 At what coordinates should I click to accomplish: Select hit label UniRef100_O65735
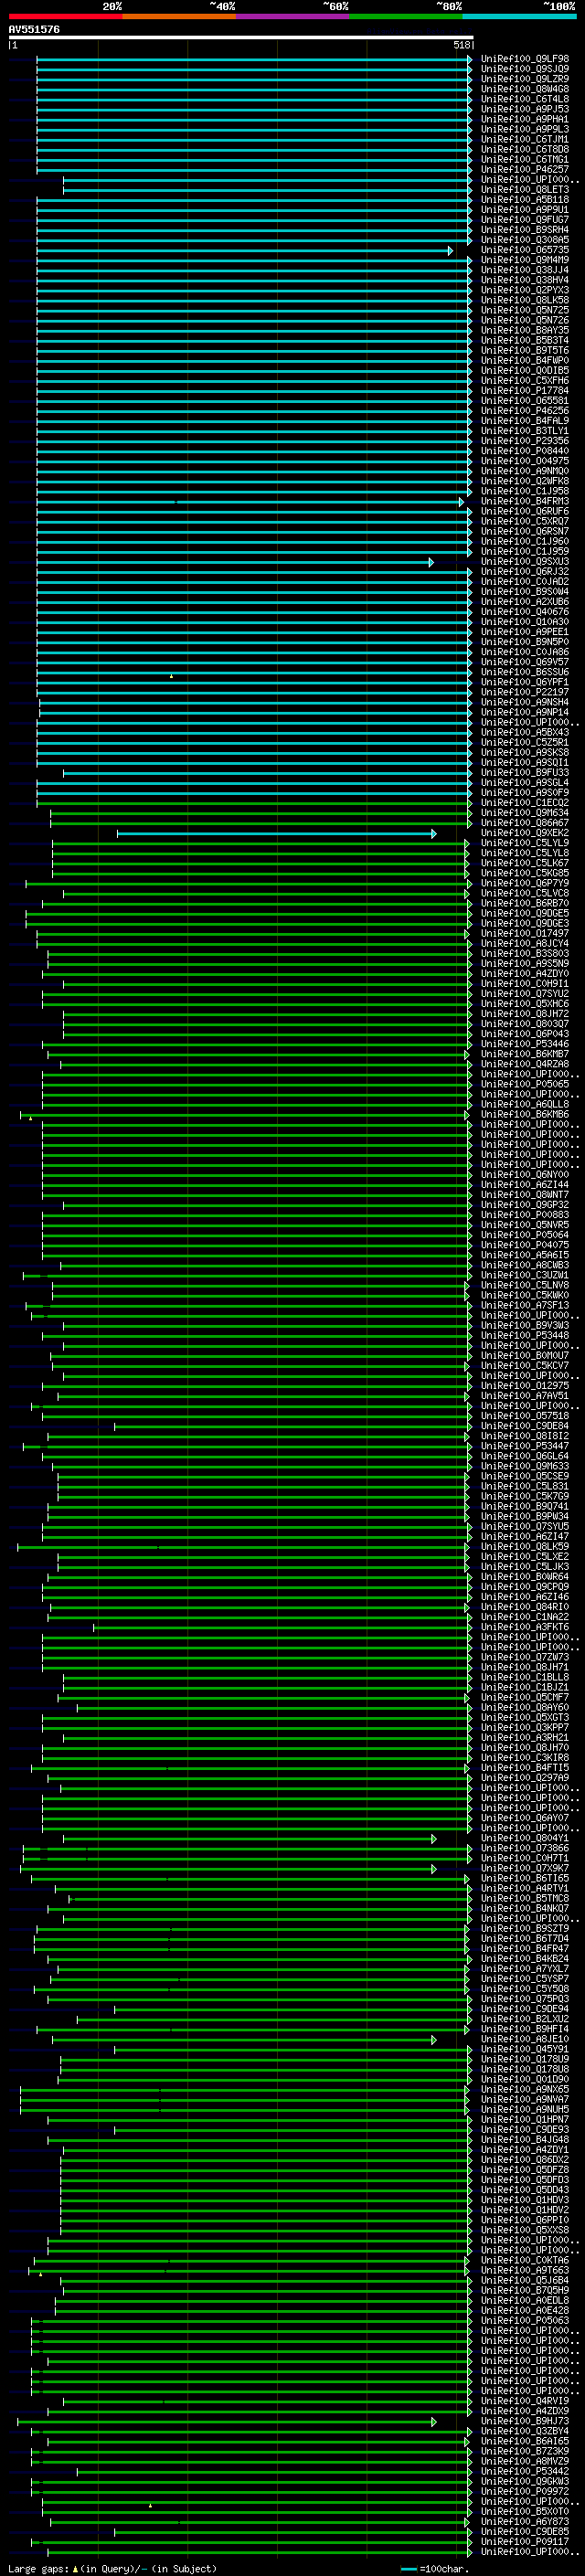tap(525, 250)
